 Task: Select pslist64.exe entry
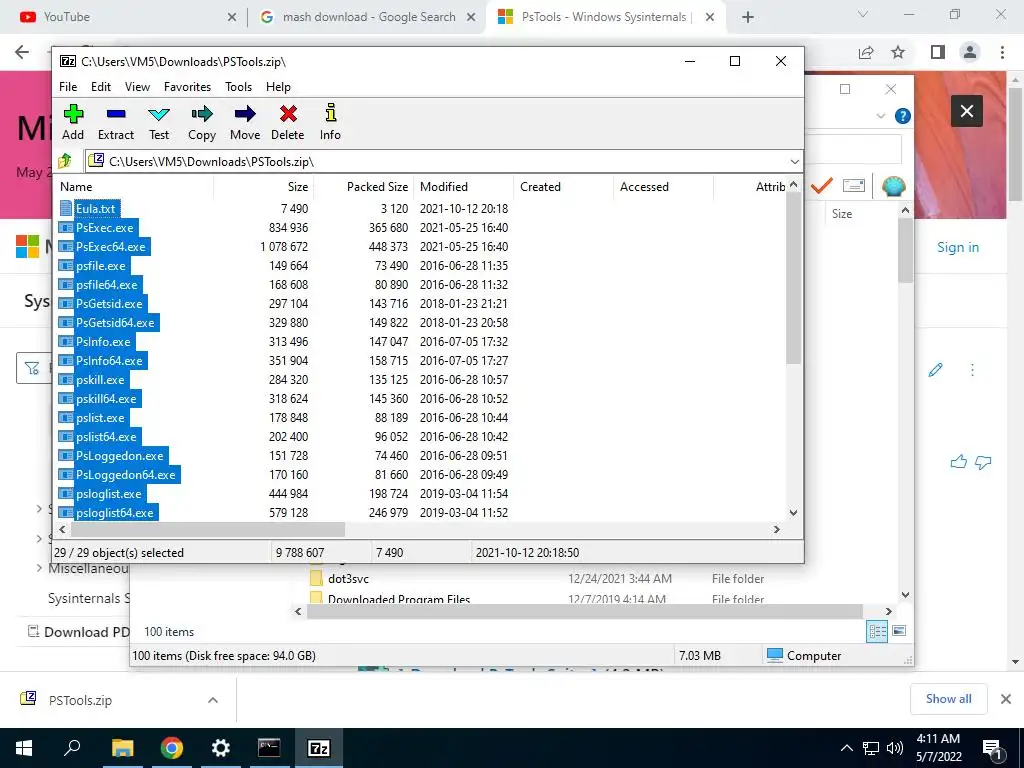(106, 437)
